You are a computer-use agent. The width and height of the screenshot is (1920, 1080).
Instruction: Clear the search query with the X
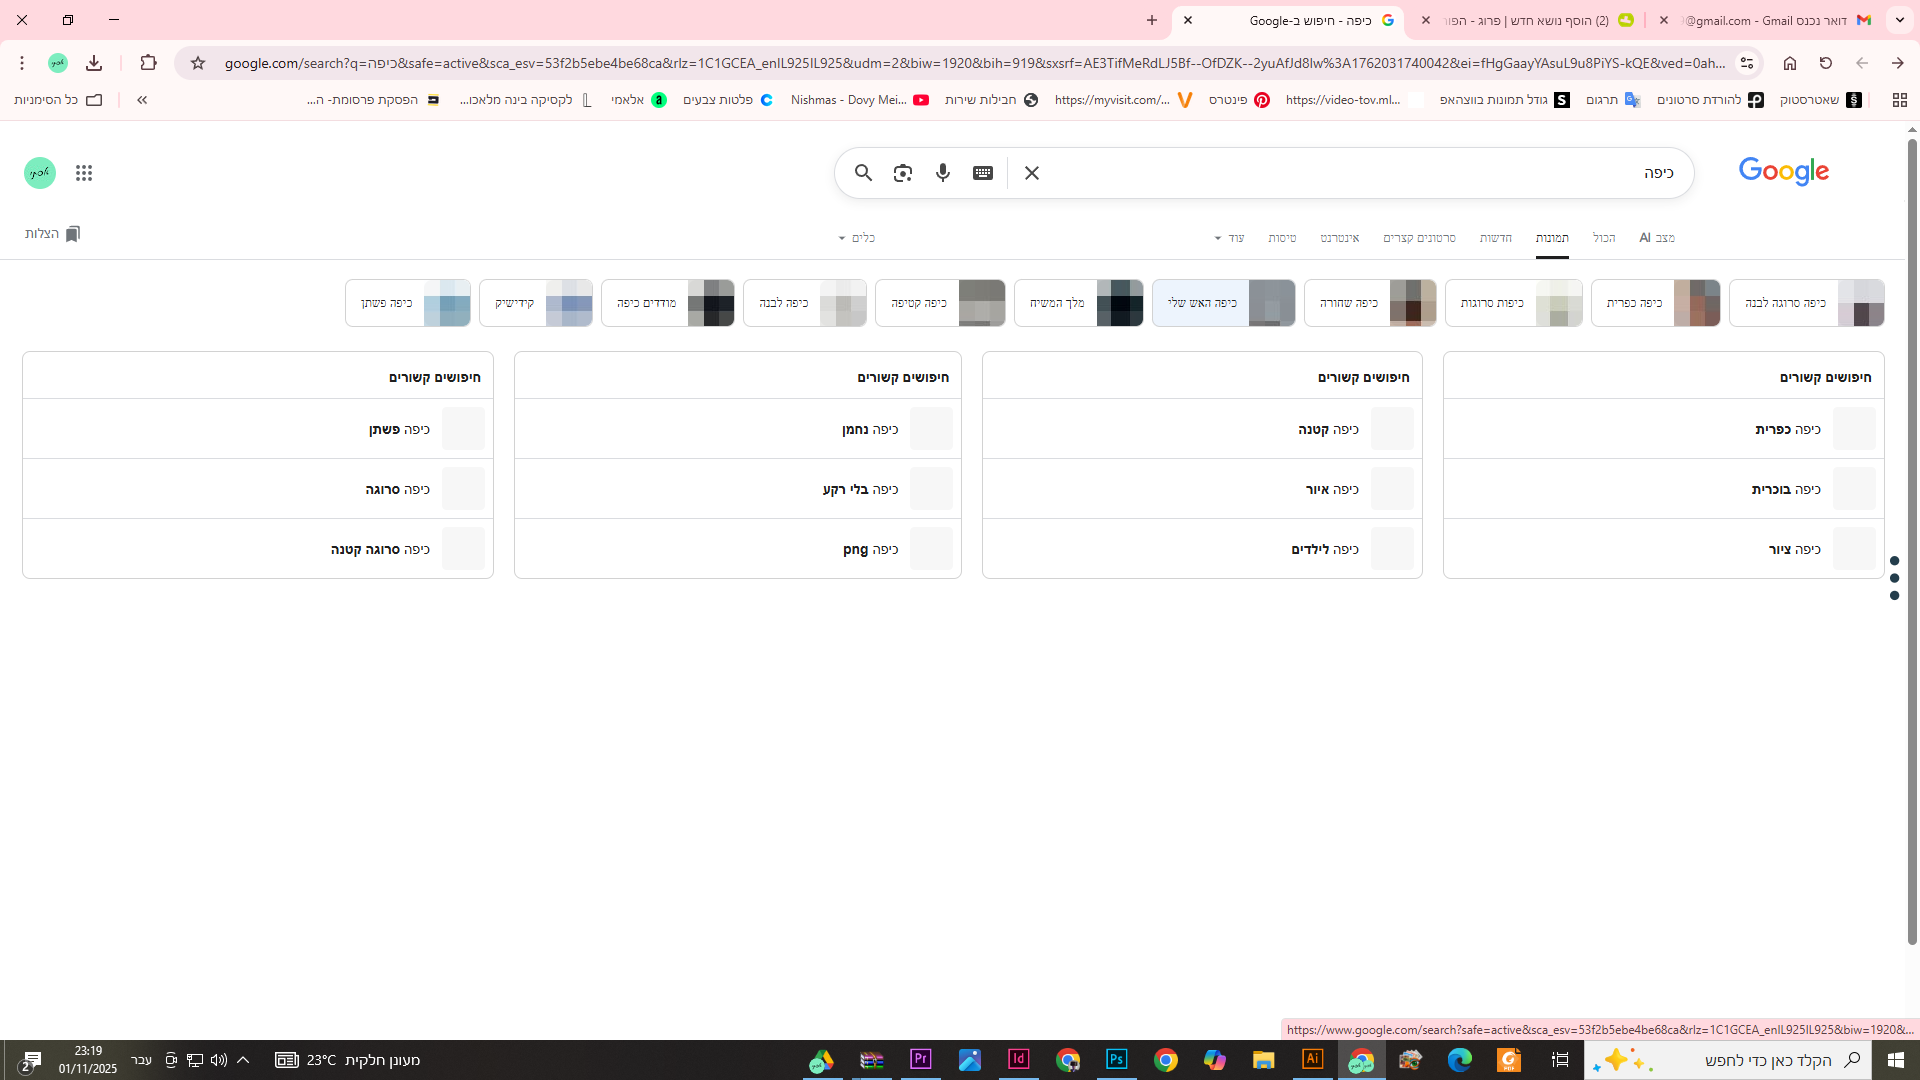[x=1031, y=173]
